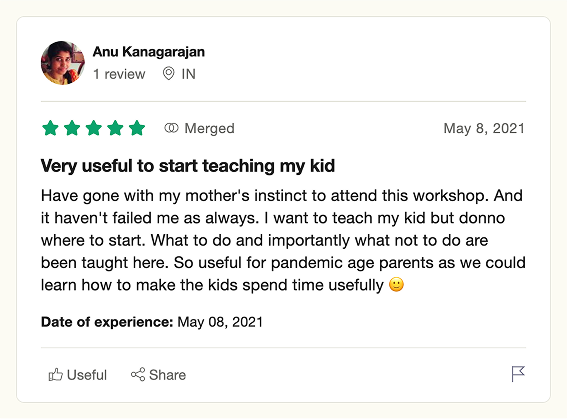Viewport: 567px width, 419px height.
Task: Share this review
Action: point(158,375)
